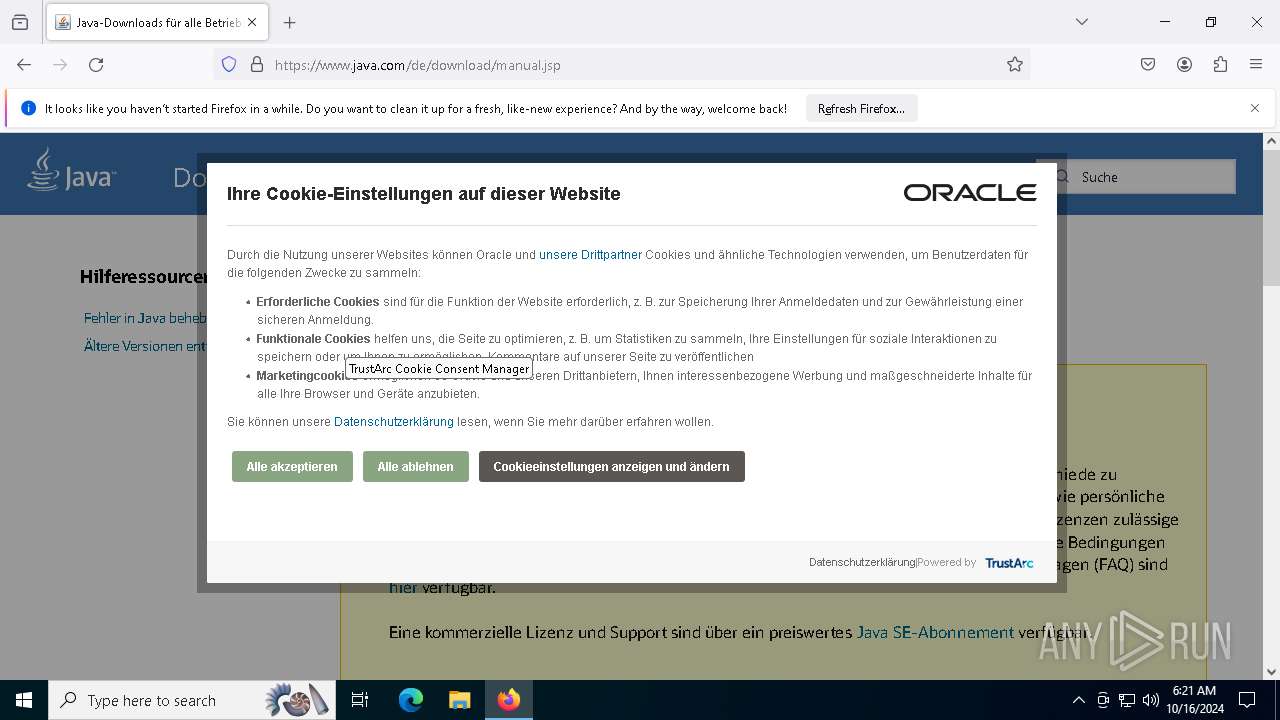1280x720 pixels.
Task: Click the java.com URL address bar
Action: click(x=620, y=65)
